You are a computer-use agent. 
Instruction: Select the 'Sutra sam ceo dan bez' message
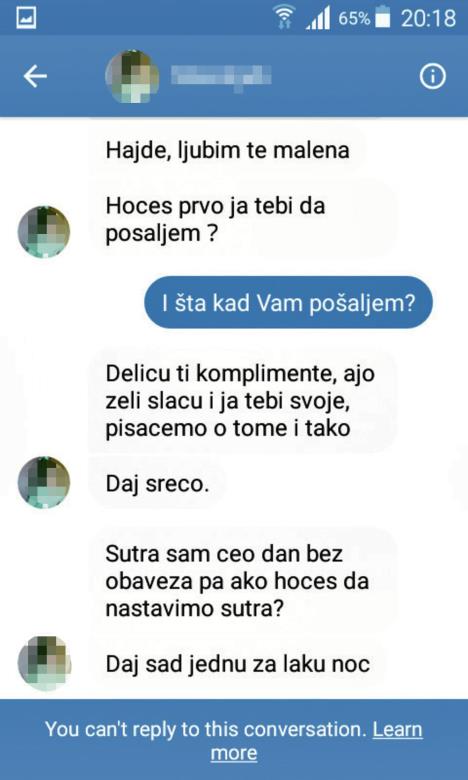(x=243, y=581)
